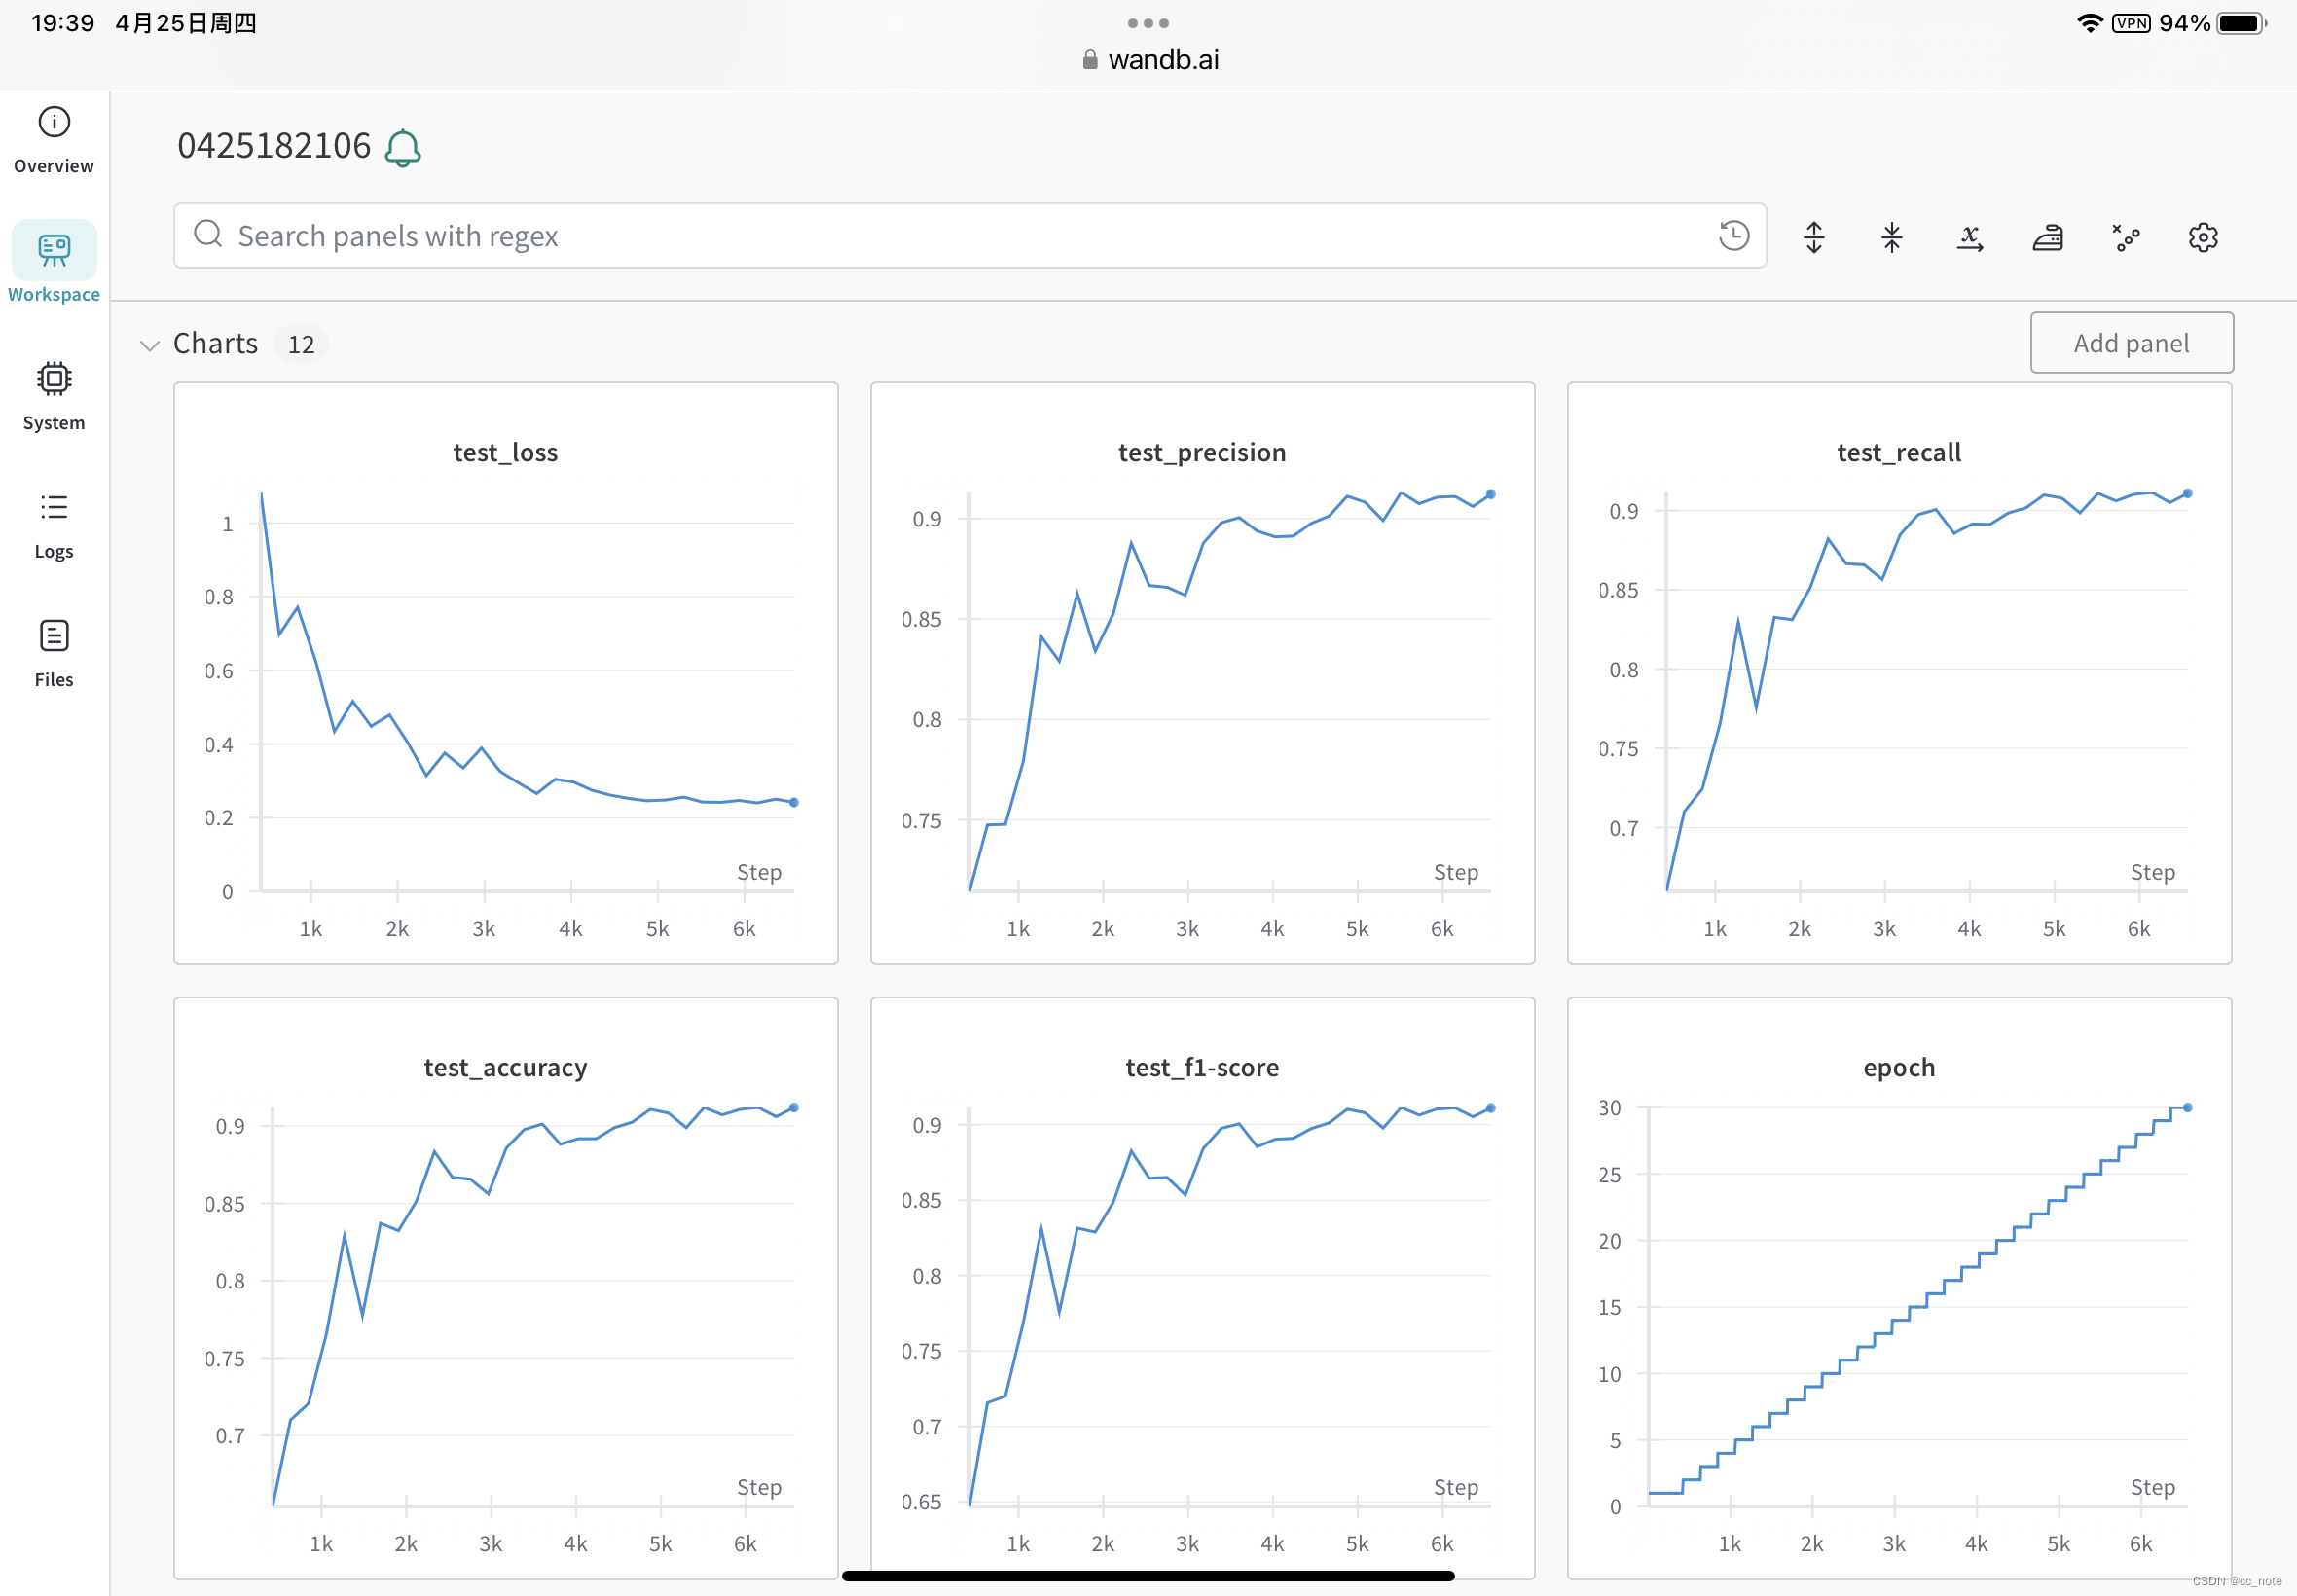The height and width of the screenshot is (1596, 2297).
Task: Open the Files panel
Action: (x=55, y=652)
